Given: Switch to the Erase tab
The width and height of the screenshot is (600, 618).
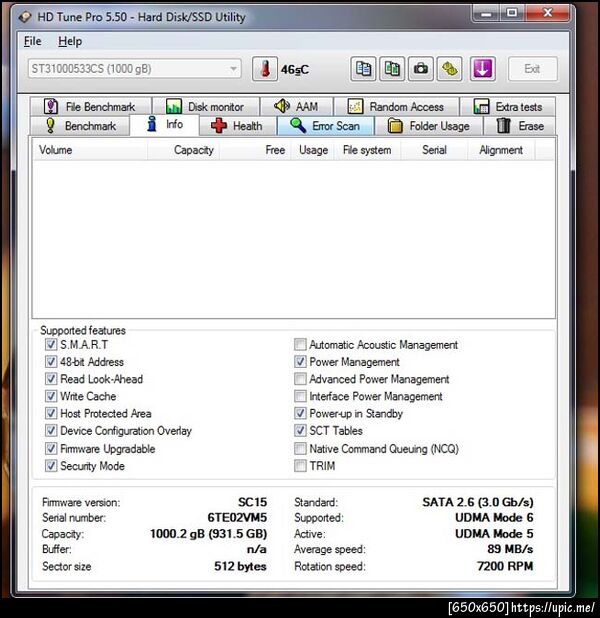Looking at the screenshot, I should coord(520,126).
